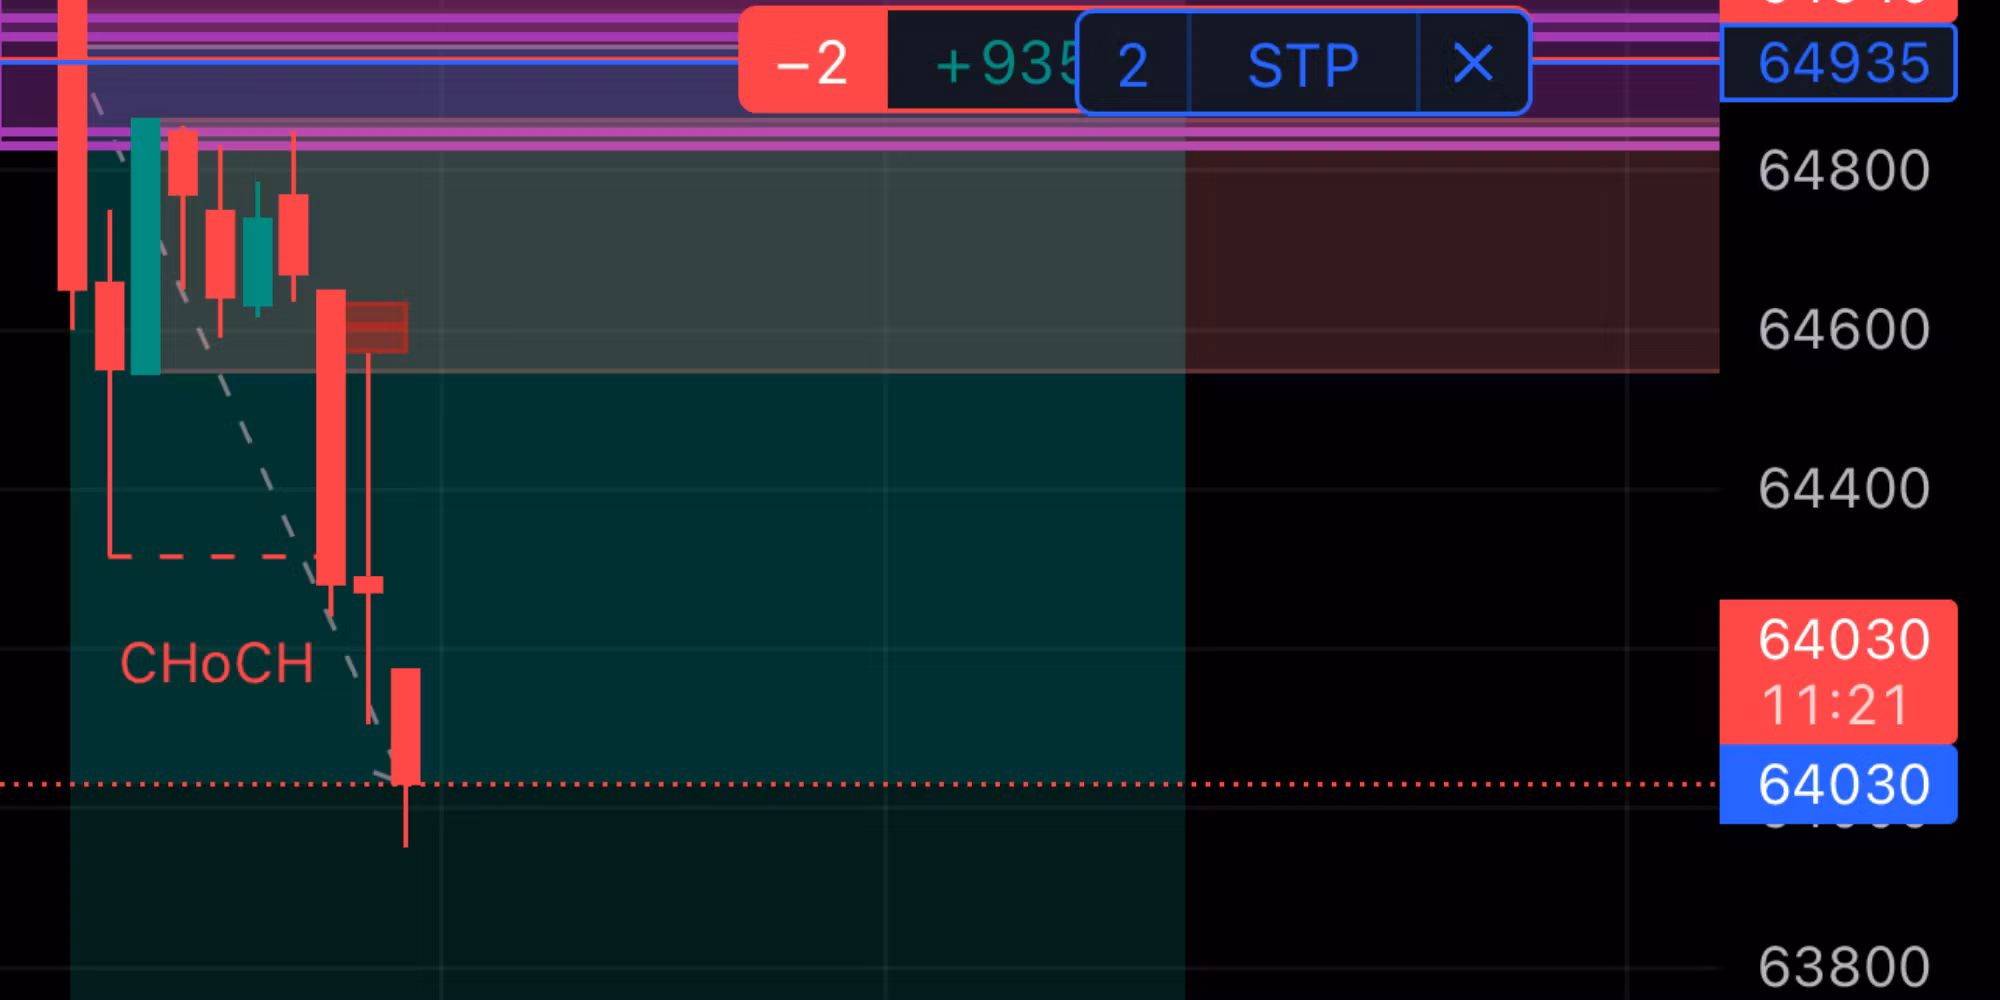Click the blue 64030 price label
This screenshot has height=1000, width=2000.
pos(1838,785)
